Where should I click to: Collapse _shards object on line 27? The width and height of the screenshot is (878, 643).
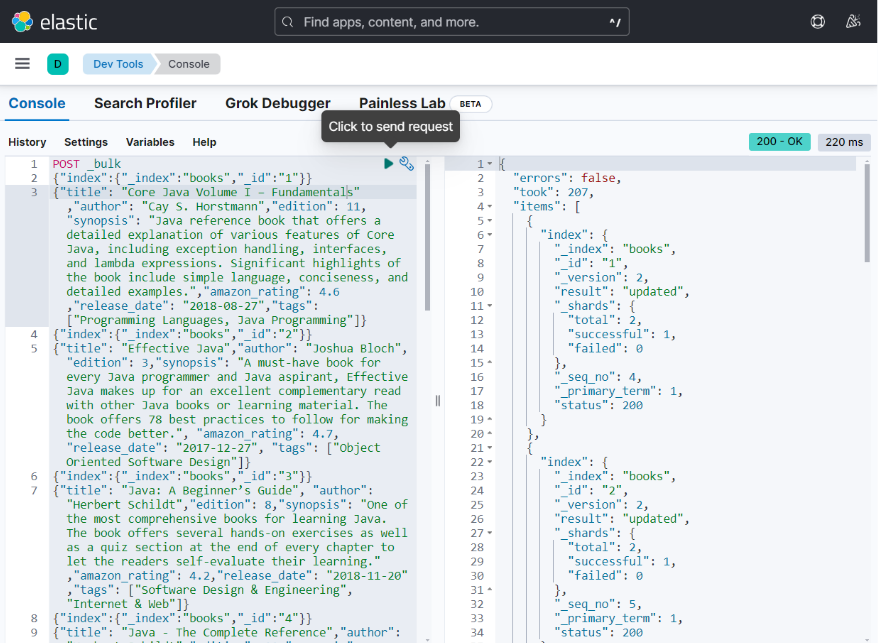[490, 533]
